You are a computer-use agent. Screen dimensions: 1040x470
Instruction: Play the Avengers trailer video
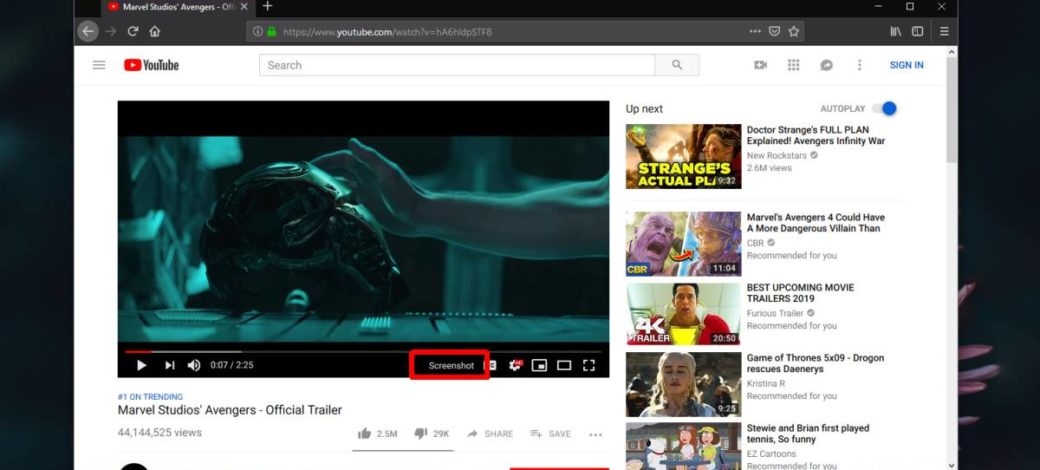click(142, 365)
